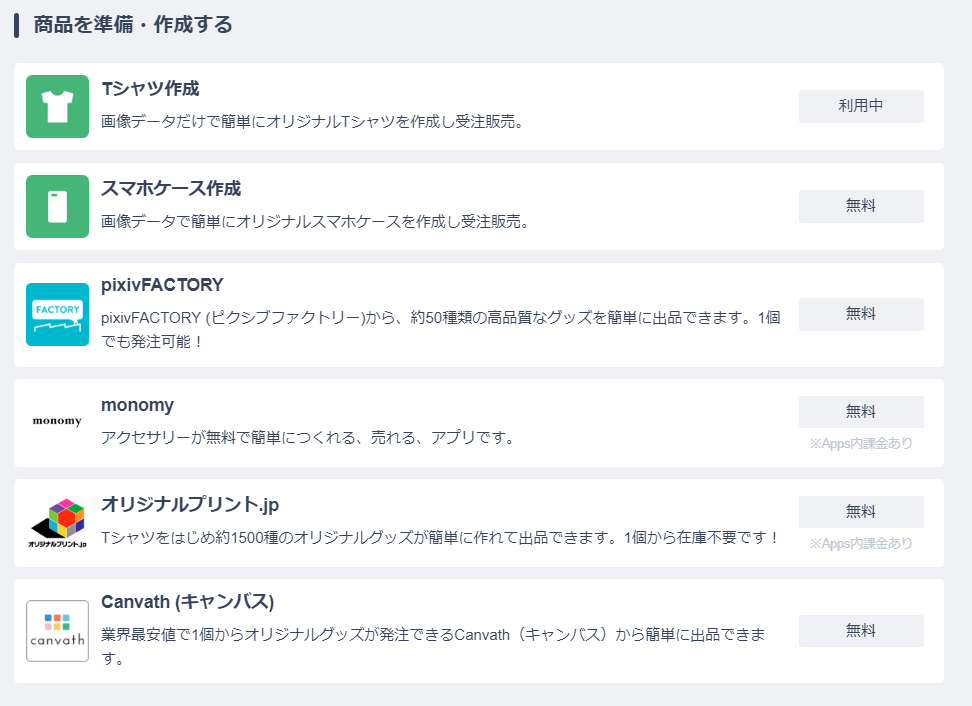
Task: Click the canvath logo icon
Action: tap(57, 631)
